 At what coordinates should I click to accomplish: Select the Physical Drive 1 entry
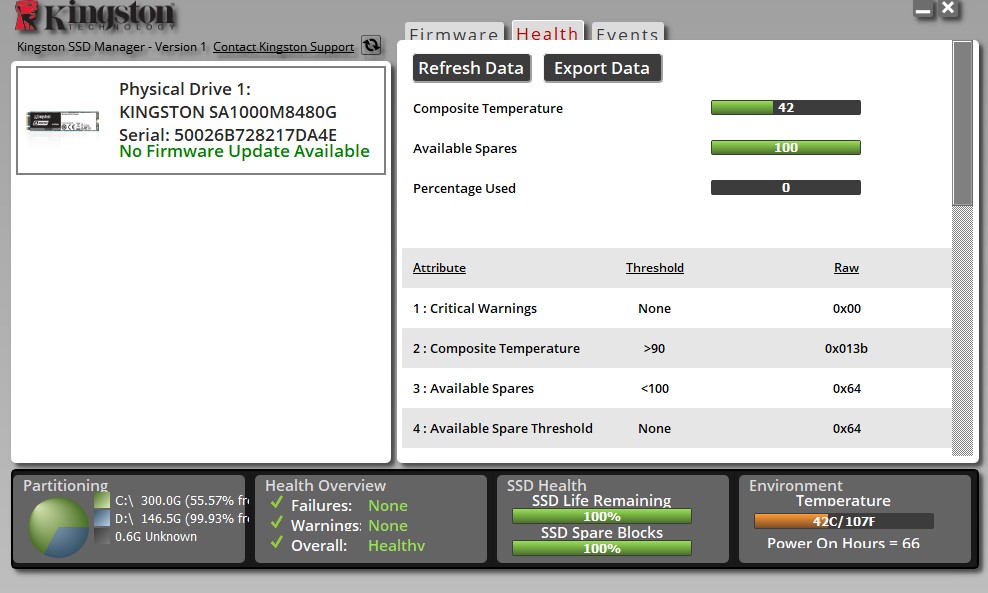(201, 120)
